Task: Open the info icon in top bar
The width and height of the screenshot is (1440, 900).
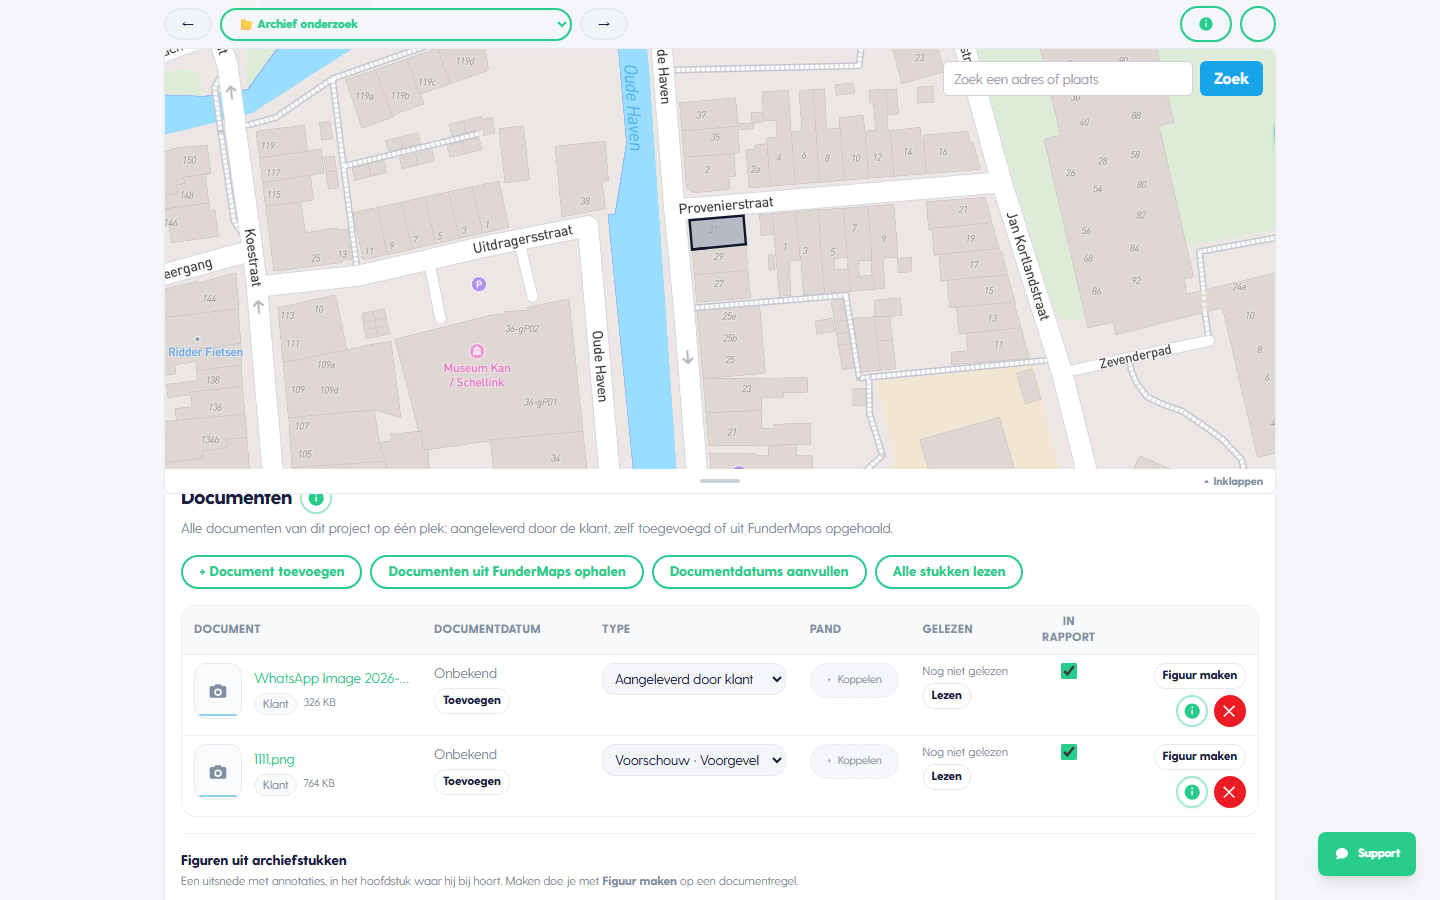Action: tap(1206, 24)
